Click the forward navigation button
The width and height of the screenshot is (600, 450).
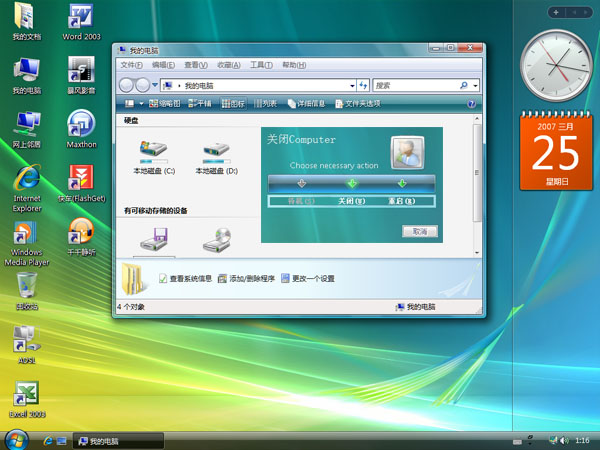142,85
